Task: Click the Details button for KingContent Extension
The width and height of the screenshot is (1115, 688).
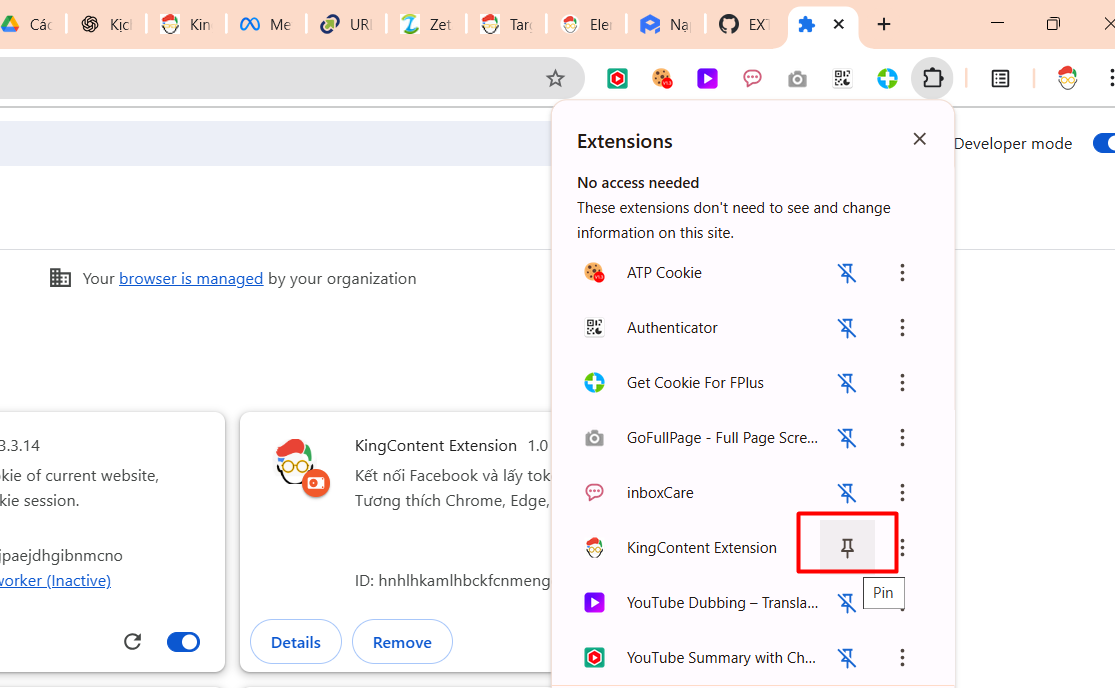Action: 296,642
